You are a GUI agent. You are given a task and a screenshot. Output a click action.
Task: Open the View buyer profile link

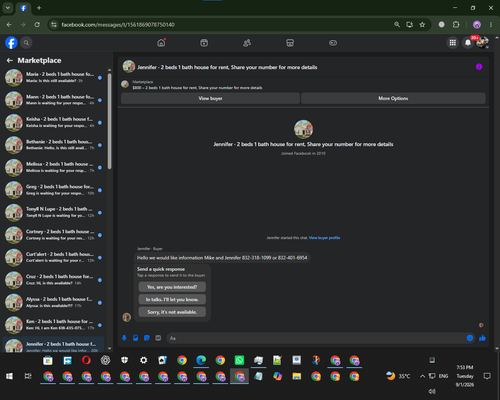click(x=324, y=238)
